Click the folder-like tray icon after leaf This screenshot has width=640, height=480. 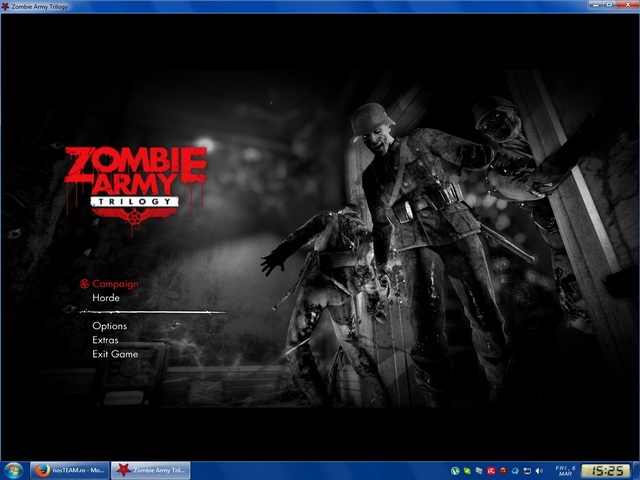(x=479, y=471)
